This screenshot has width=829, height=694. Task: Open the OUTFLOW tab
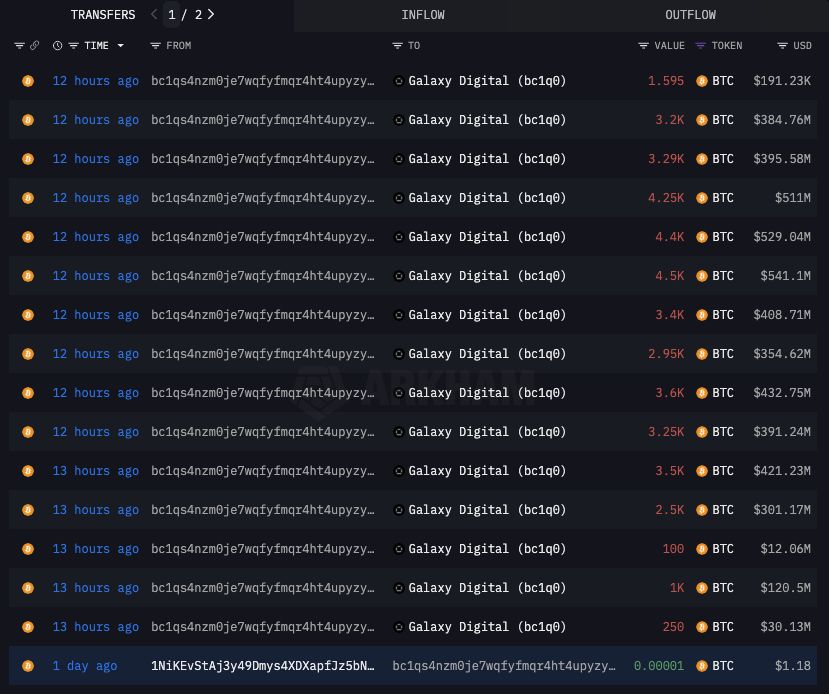[x=690, y=15]
